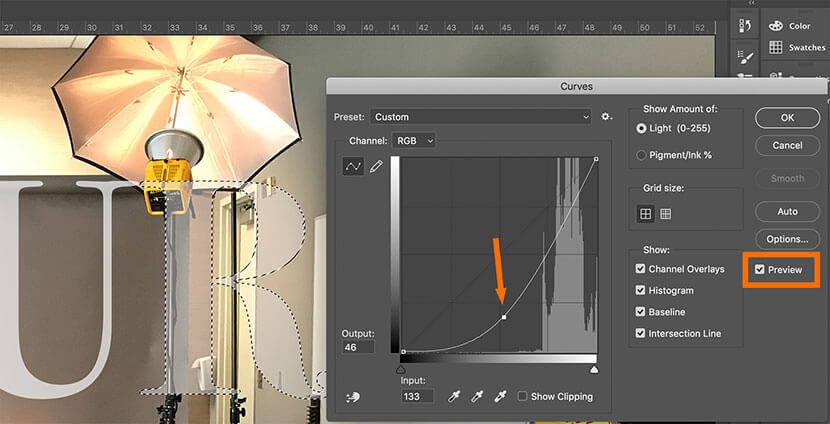Open the Brush settings panel icon
The height and width of the screenshot is (424, 830).
coord(745,58)
